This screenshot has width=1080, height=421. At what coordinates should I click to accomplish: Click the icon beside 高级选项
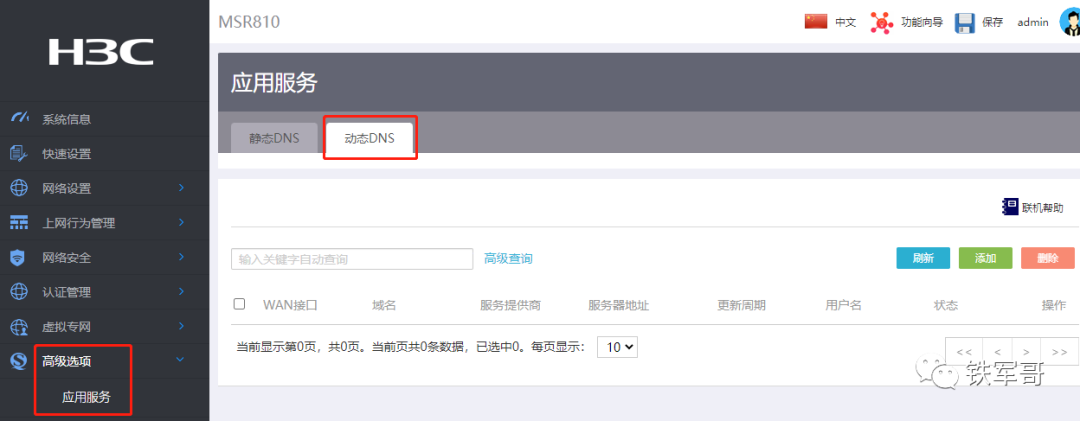pos(19,360)
